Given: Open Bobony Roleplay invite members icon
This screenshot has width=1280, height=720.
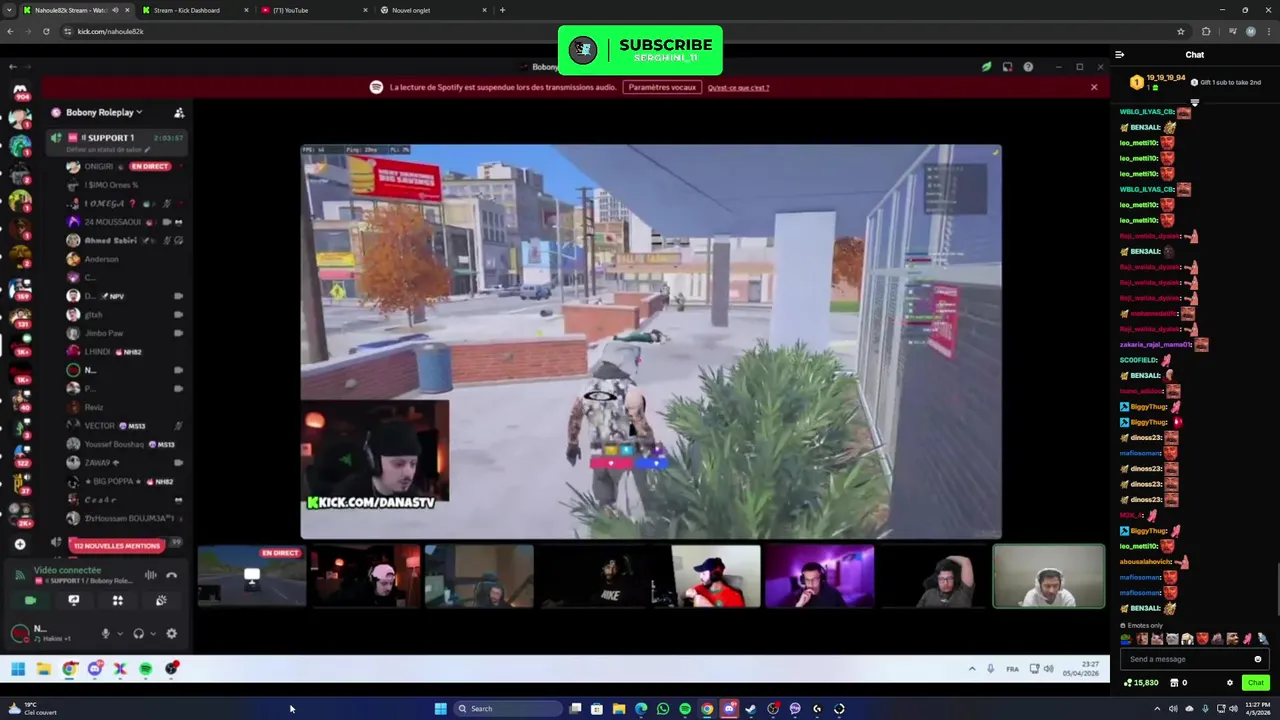Looking at the screenshot, I should tap(179, 113).
